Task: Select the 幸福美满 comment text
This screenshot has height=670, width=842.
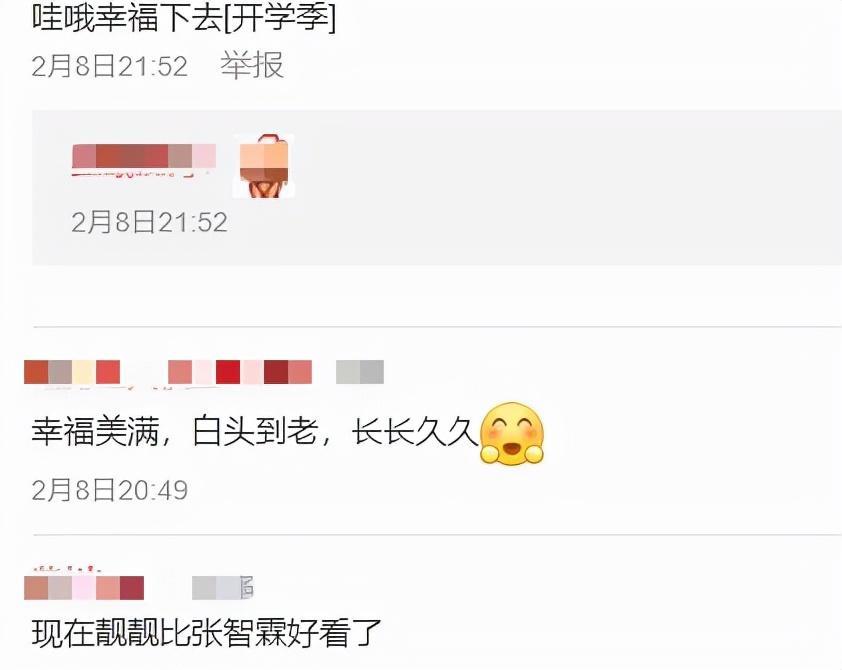Action: tap(255, 432)
